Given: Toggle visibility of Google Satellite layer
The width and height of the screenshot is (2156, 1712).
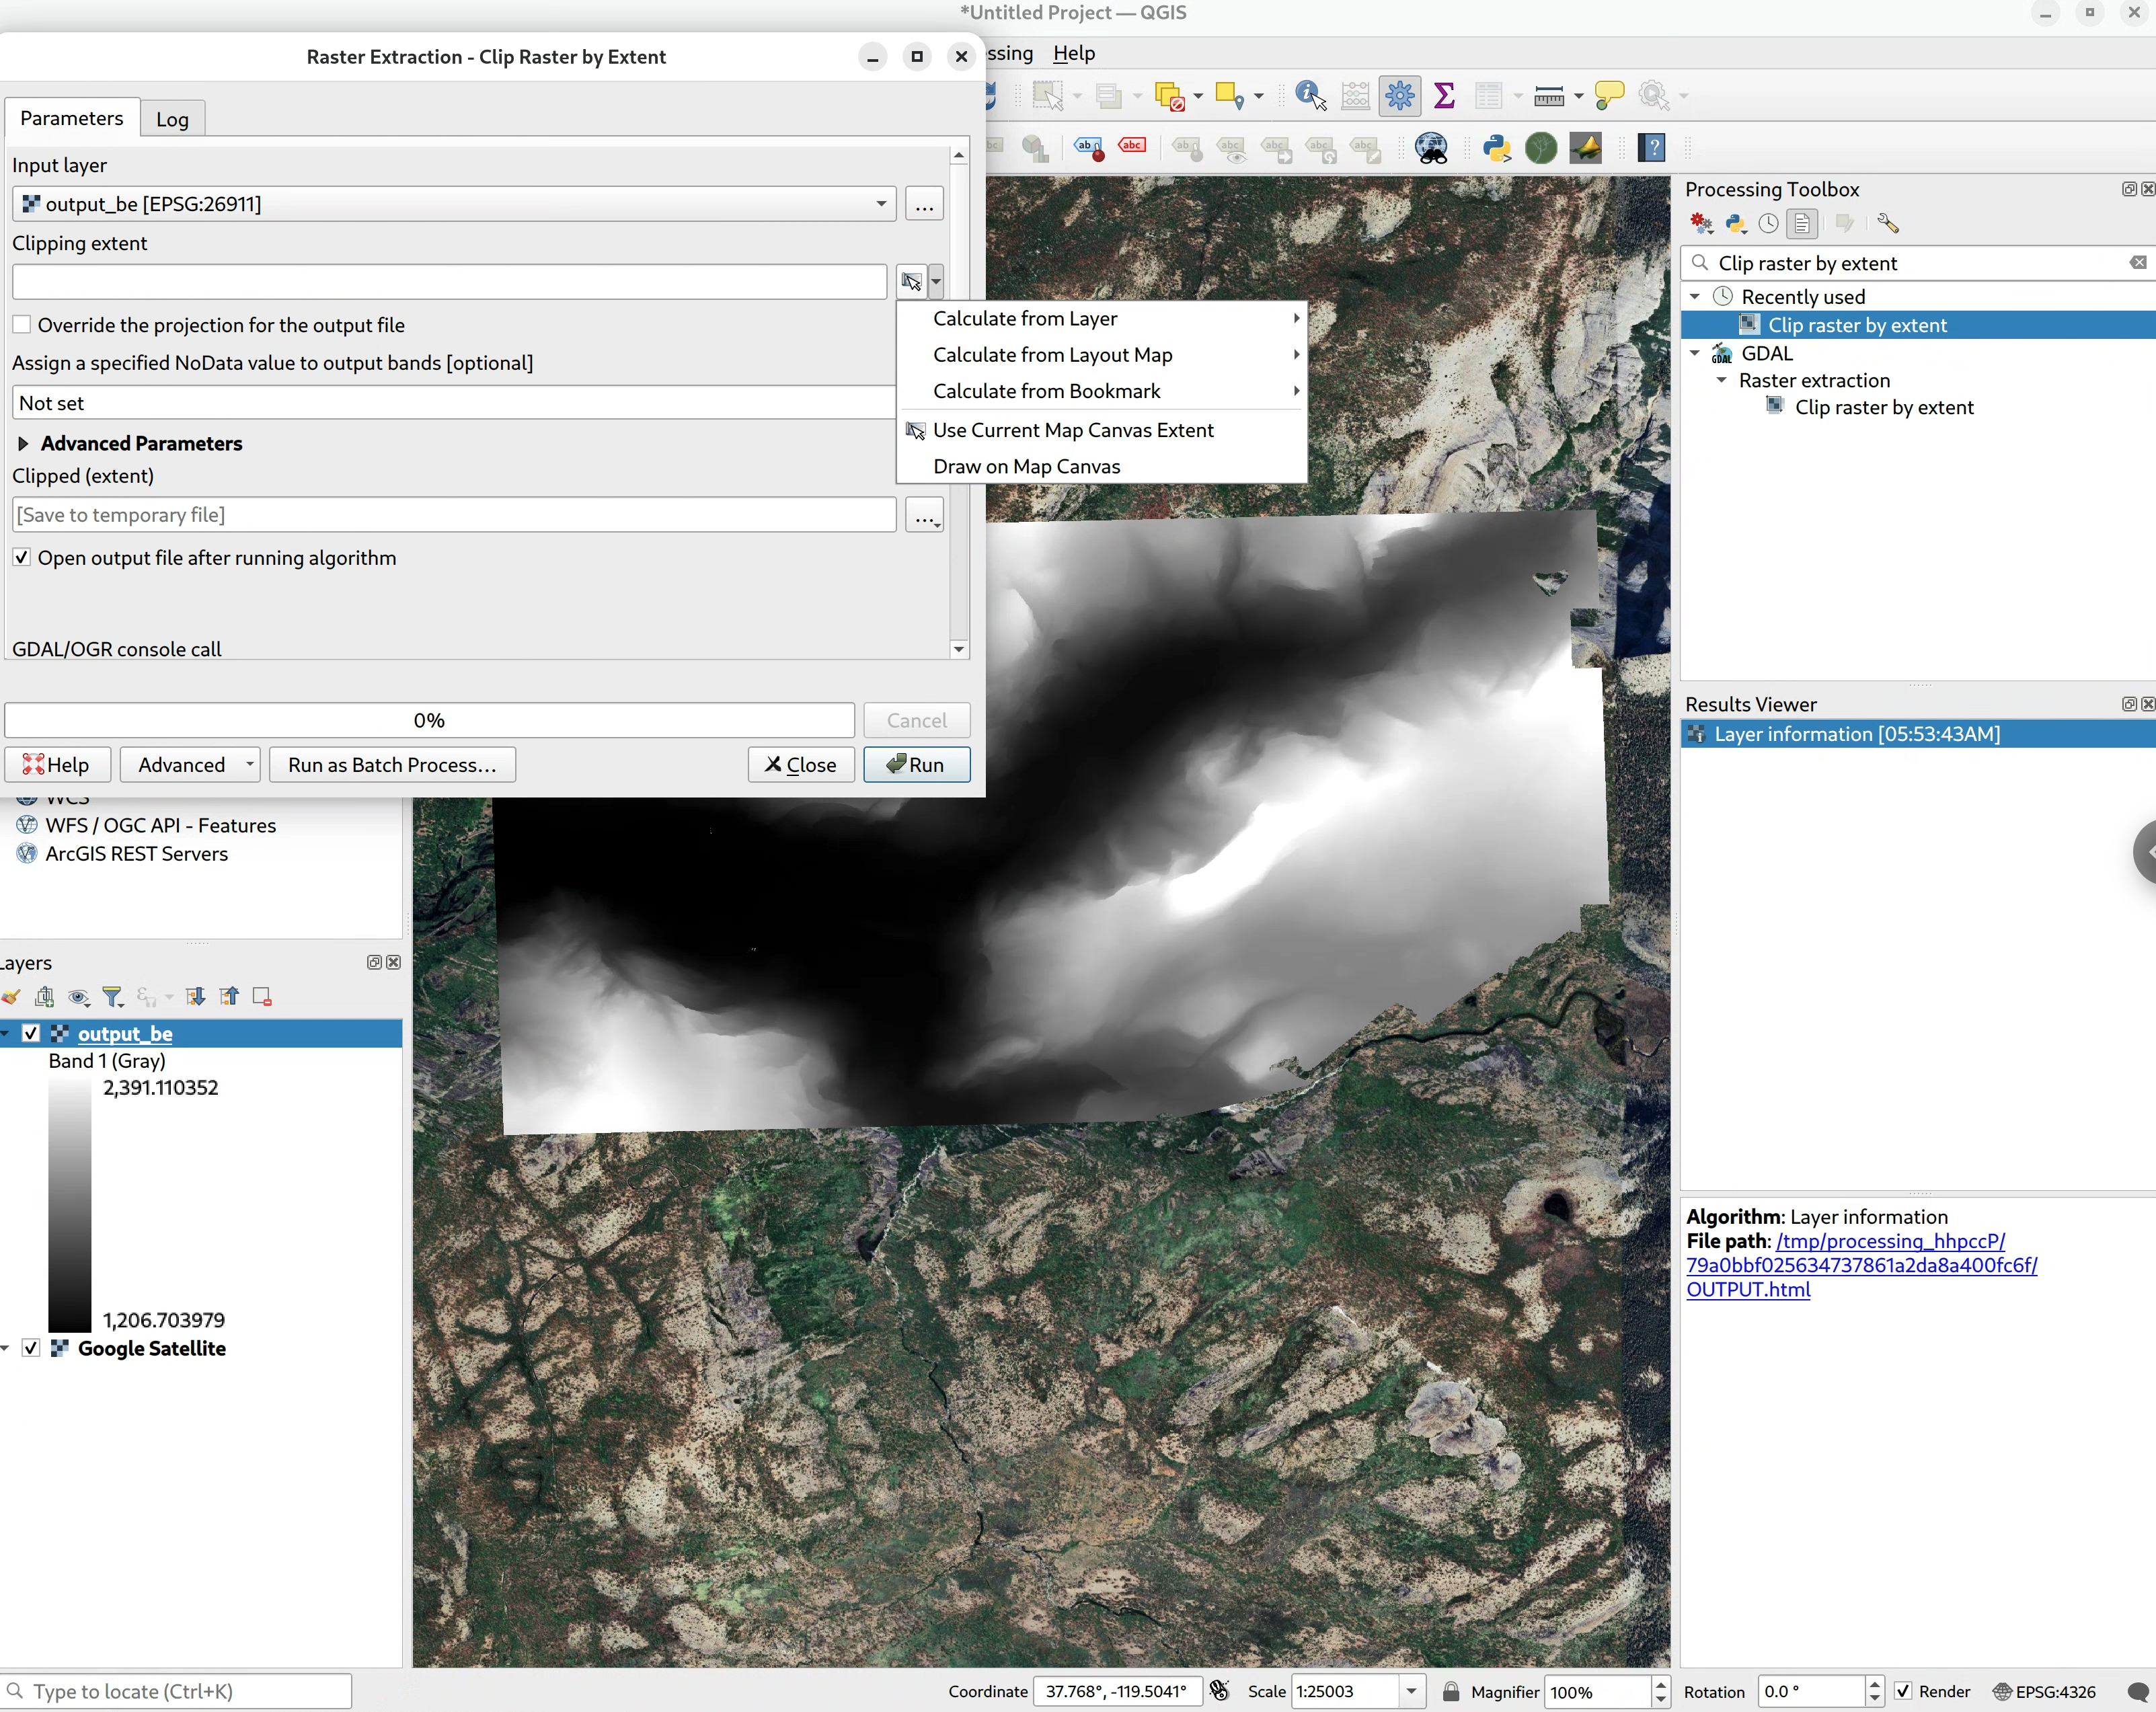Looking at the screenshot, I should [x=31, y=1348].
